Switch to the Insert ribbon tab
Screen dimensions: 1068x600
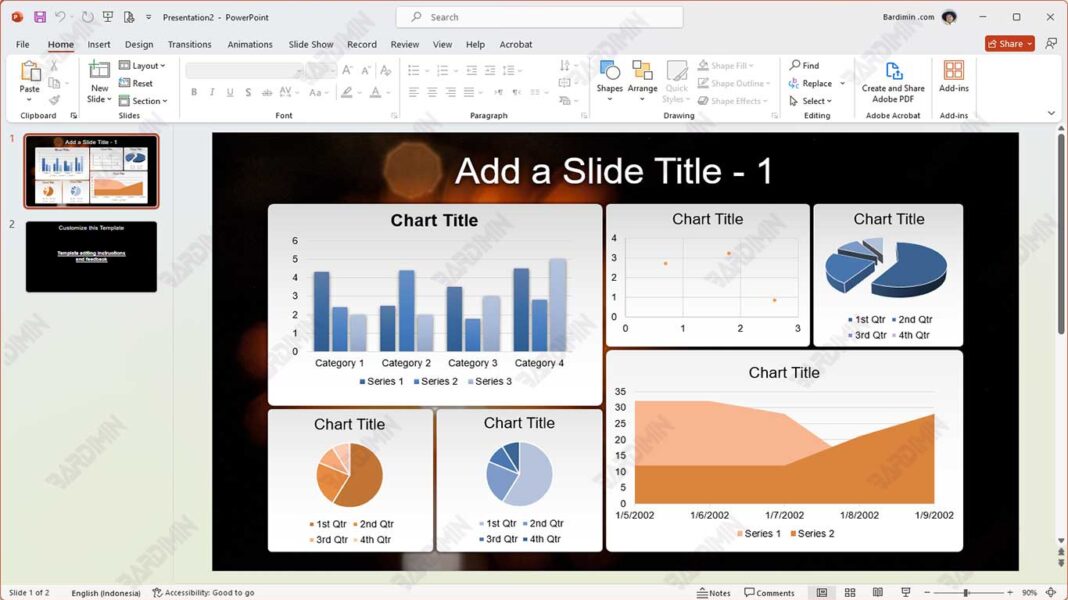point(98,44)
